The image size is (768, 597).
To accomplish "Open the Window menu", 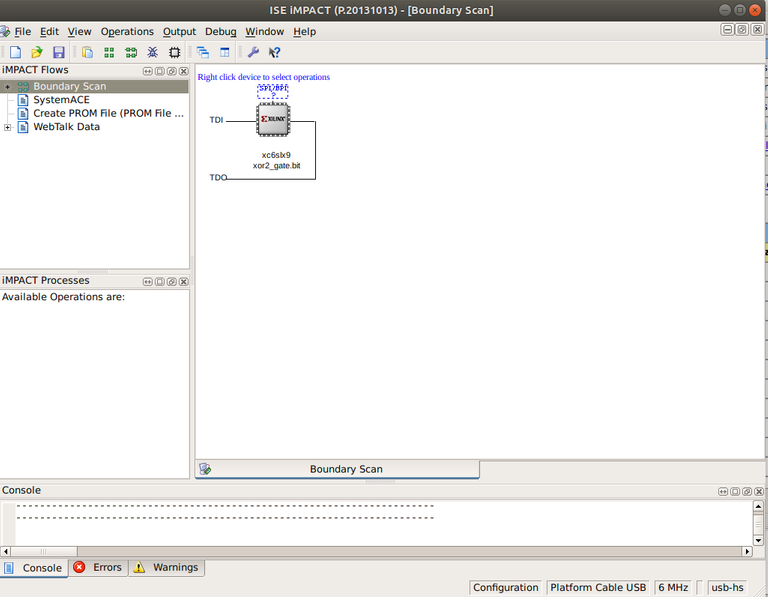I will [264, 32].
